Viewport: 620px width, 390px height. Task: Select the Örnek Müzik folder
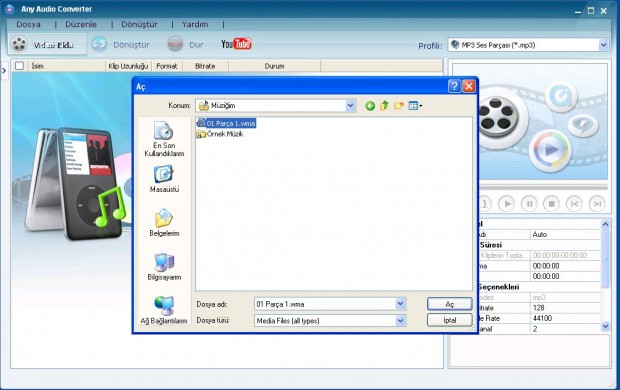pos(220,134)
